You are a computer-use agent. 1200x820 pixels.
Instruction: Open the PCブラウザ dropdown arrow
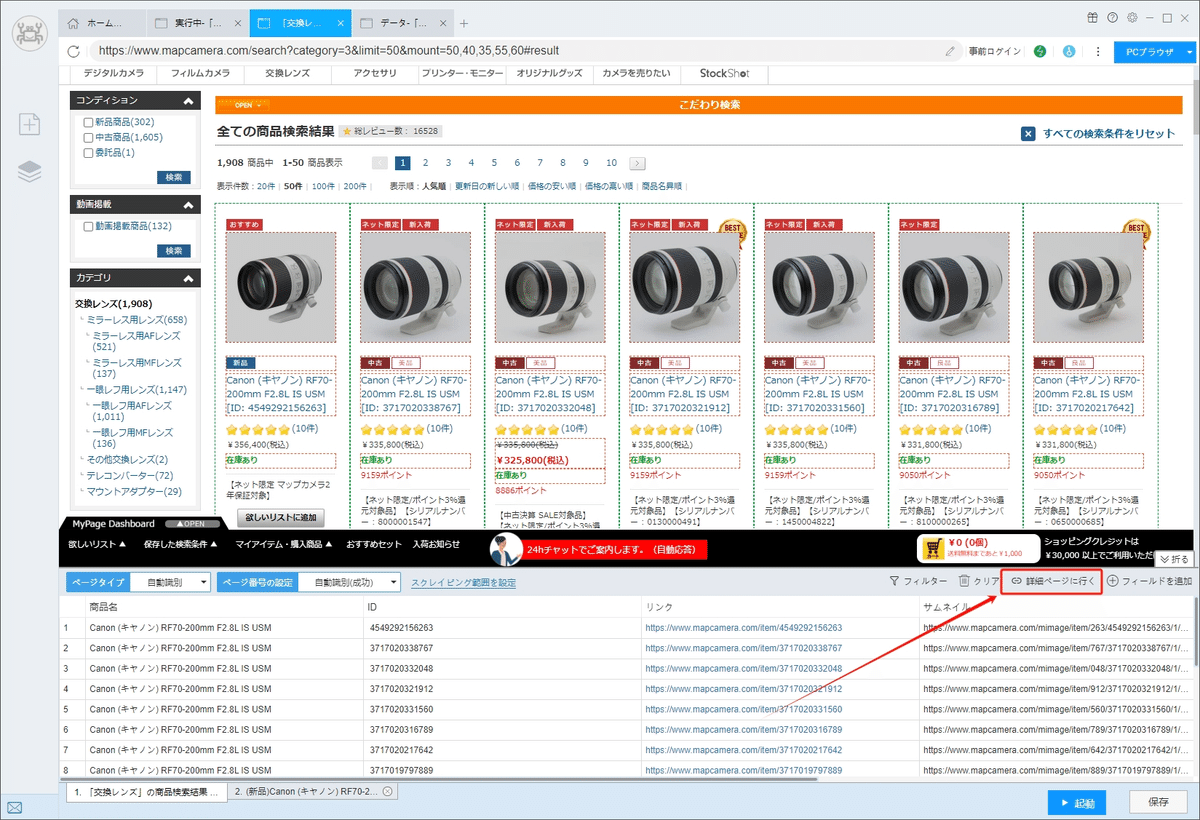tap(1190, 51)
